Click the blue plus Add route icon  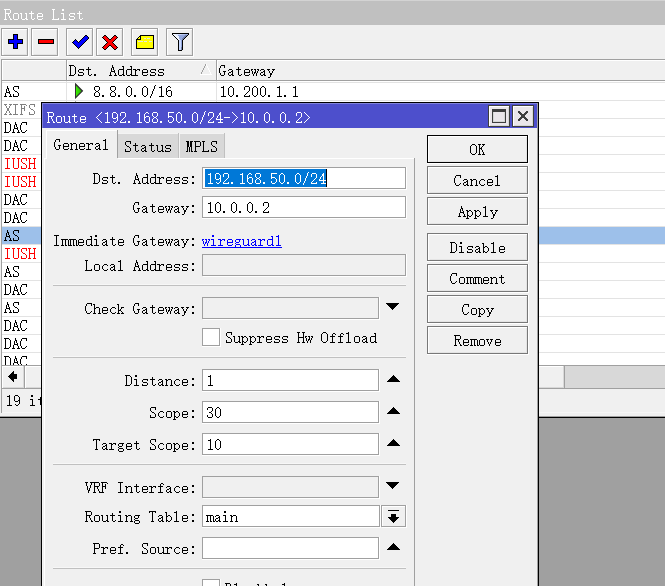(16, 42)
